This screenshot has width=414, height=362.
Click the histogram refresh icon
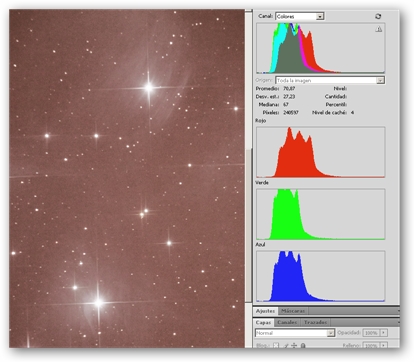pos(378,16)
